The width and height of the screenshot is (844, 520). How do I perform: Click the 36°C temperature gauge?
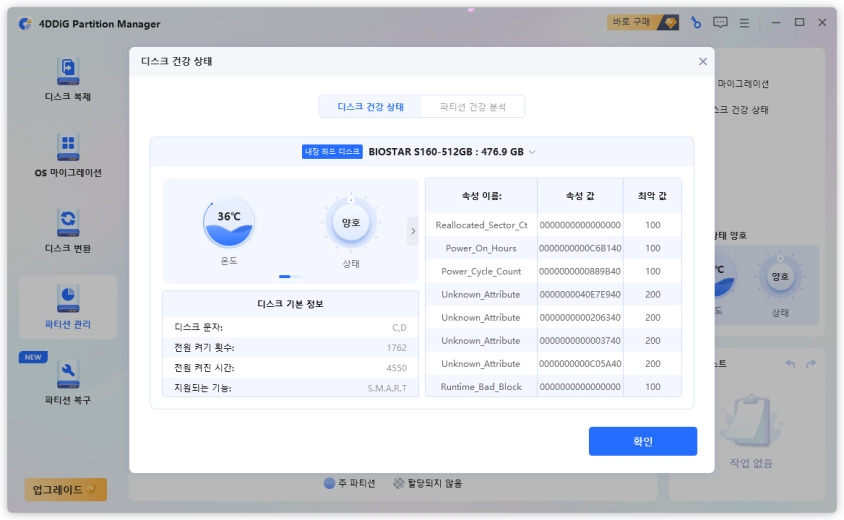pyautogui.click(x=229, y=222)
